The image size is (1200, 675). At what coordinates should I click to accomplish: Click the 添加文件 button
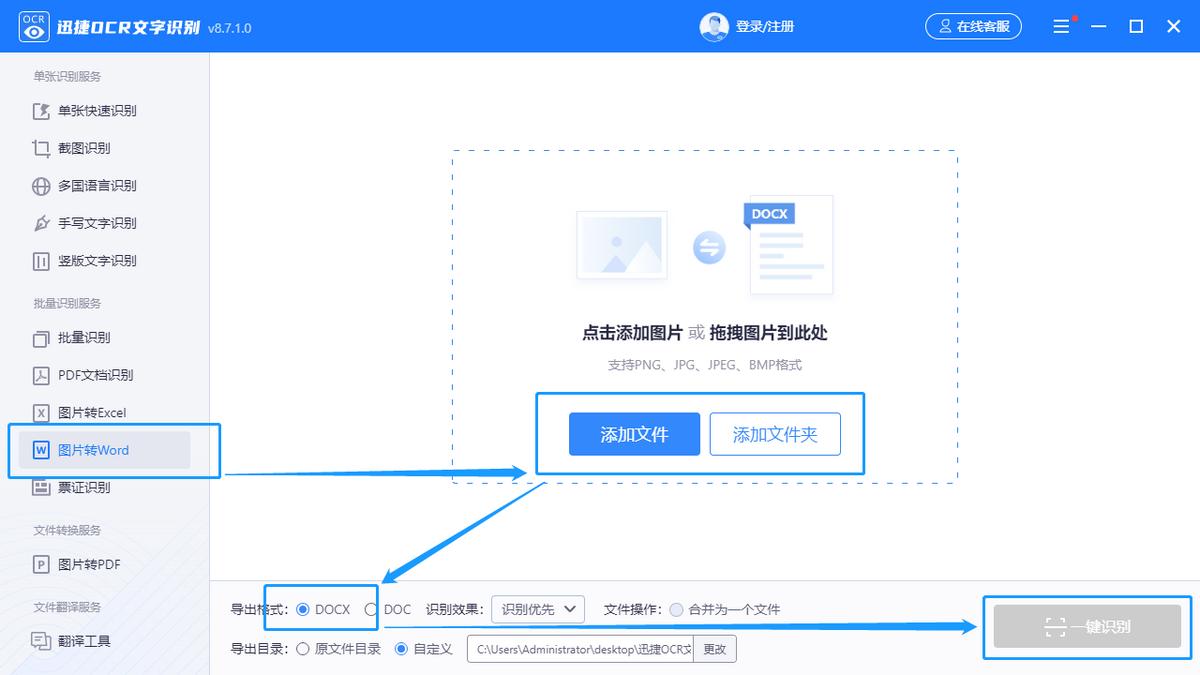pyautogui.click(x=634, y=434)
